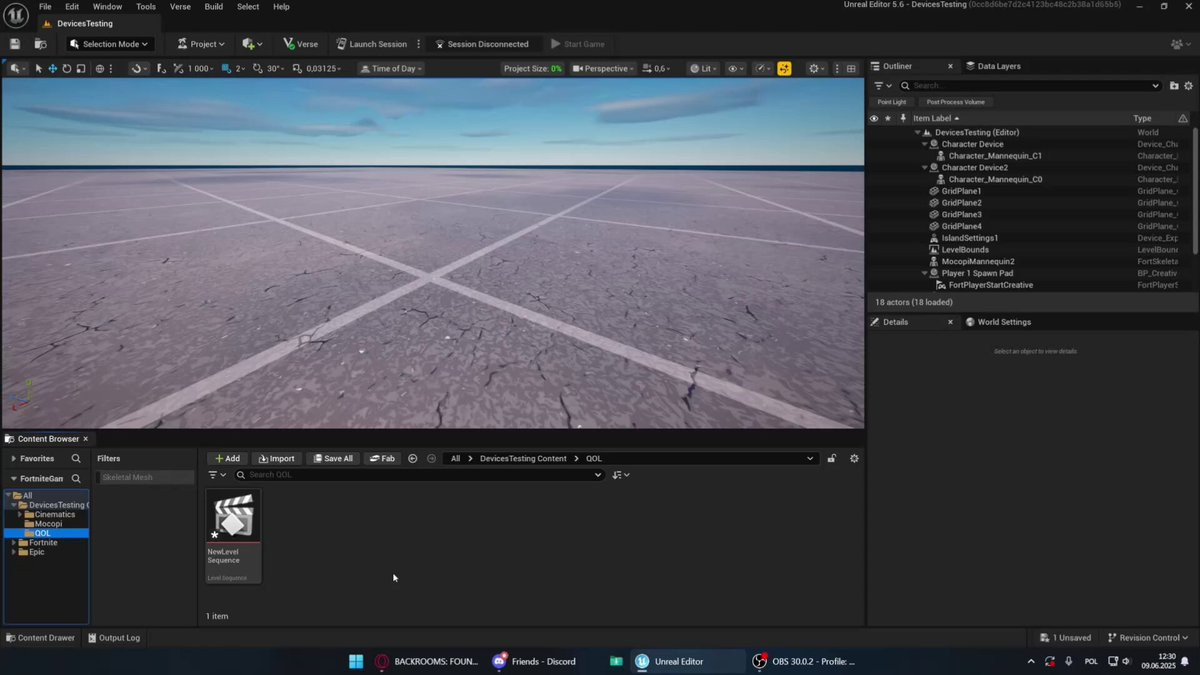Select the translate gizmo tool
The height and width of the screenshot is (675, 1200).
(52, 69)
